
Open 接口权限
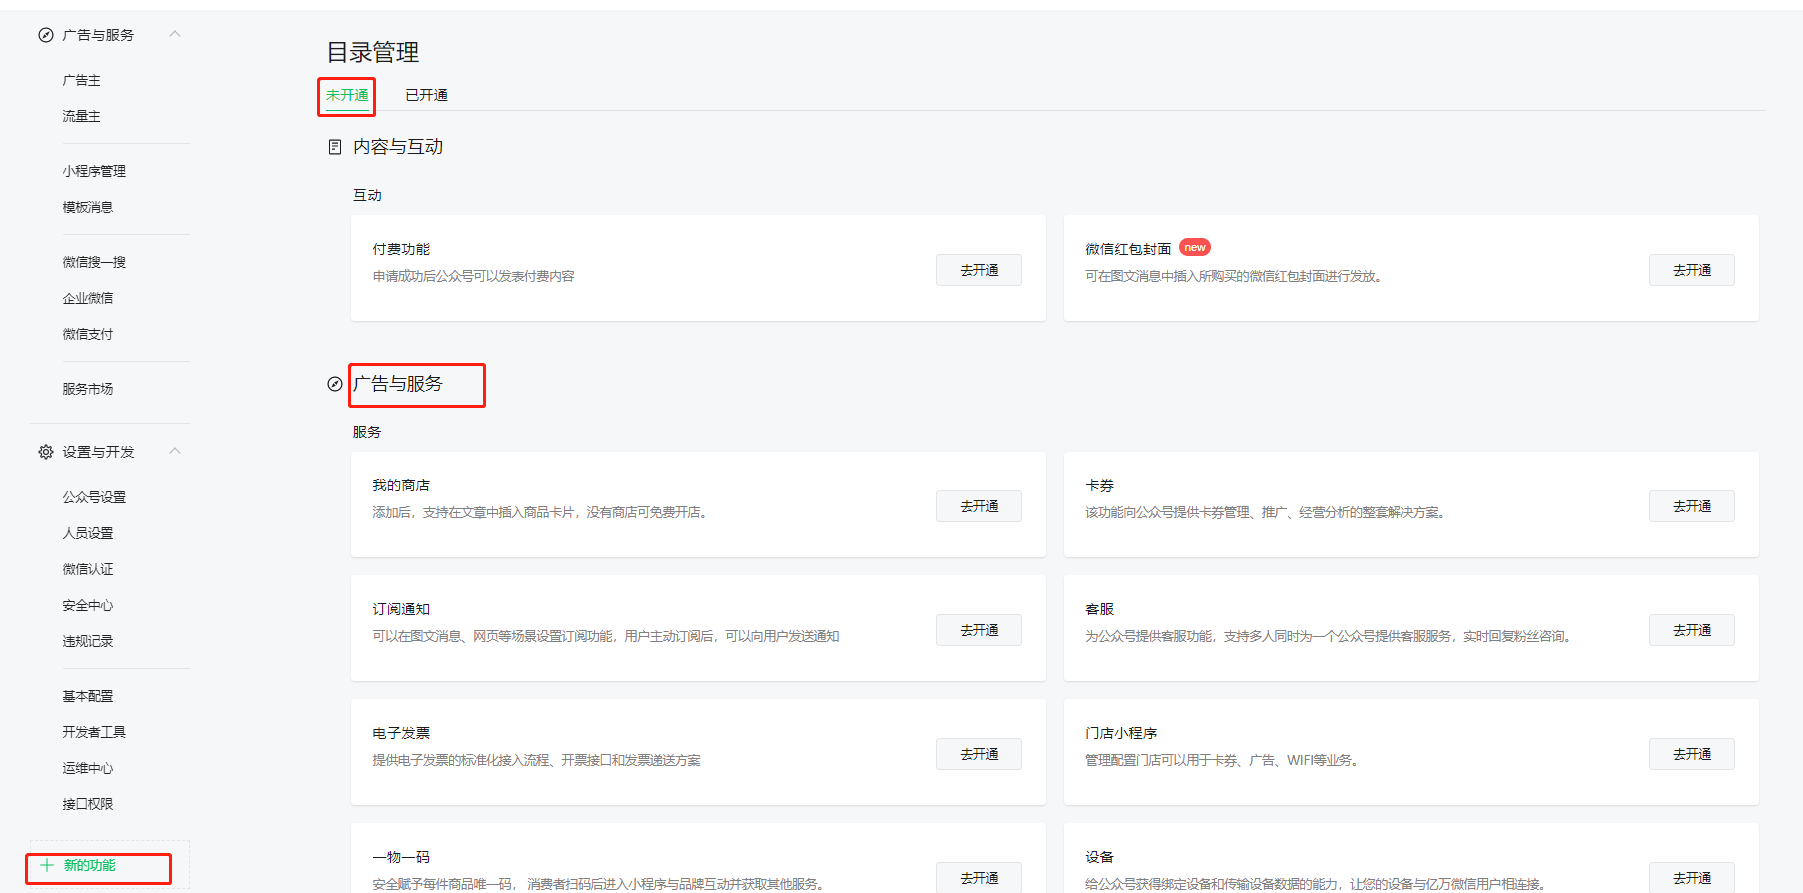coord(88,804)
